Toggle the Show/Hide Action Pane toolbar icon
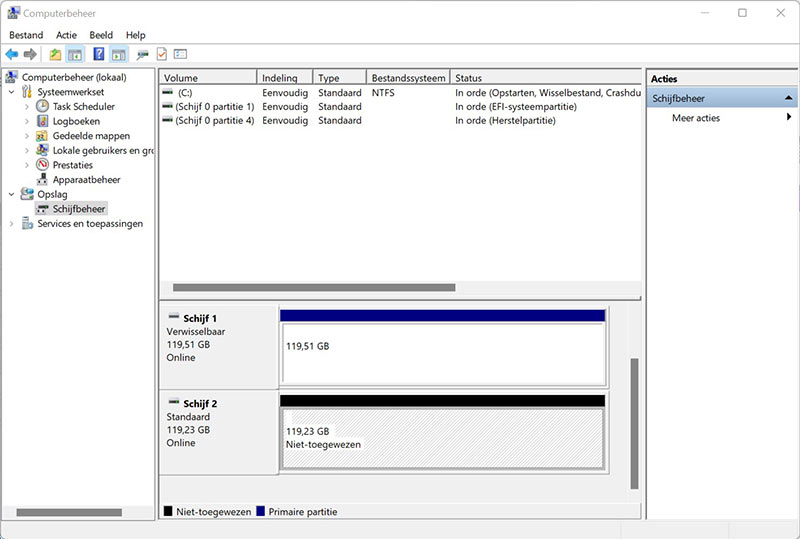 tap(119, 54)
